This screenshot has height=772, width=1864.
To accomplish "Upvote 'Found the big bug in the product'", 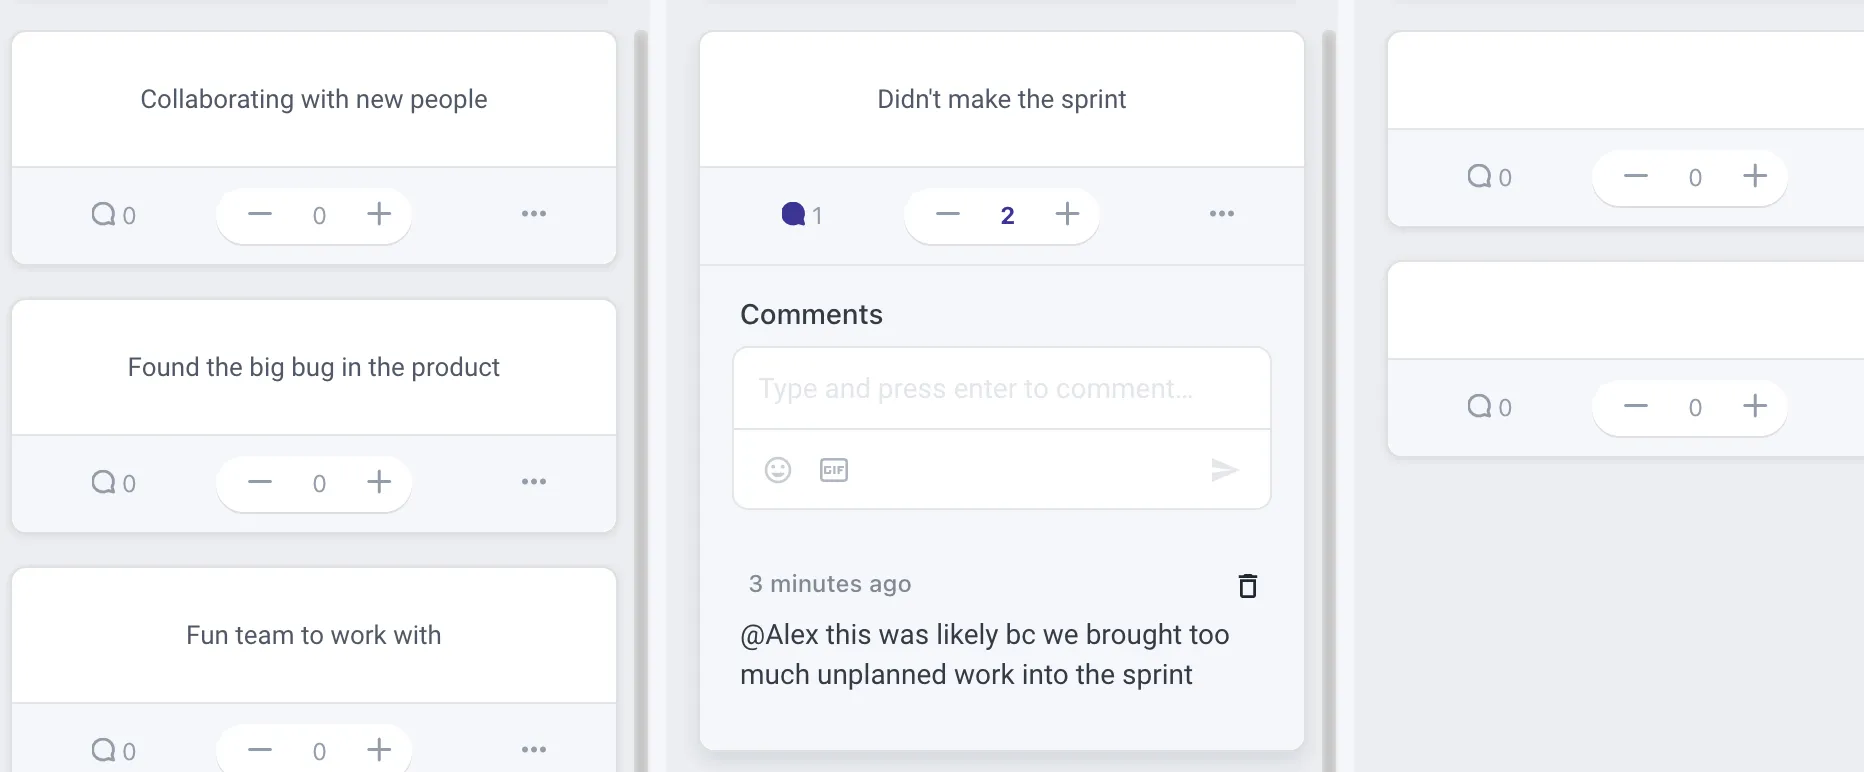I will [x=379, y=482].
